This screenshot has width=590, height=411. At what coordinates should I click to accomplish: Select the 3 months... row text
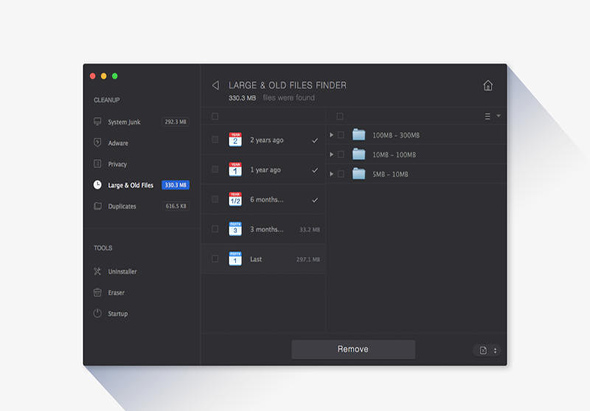(x=267, y=229)
